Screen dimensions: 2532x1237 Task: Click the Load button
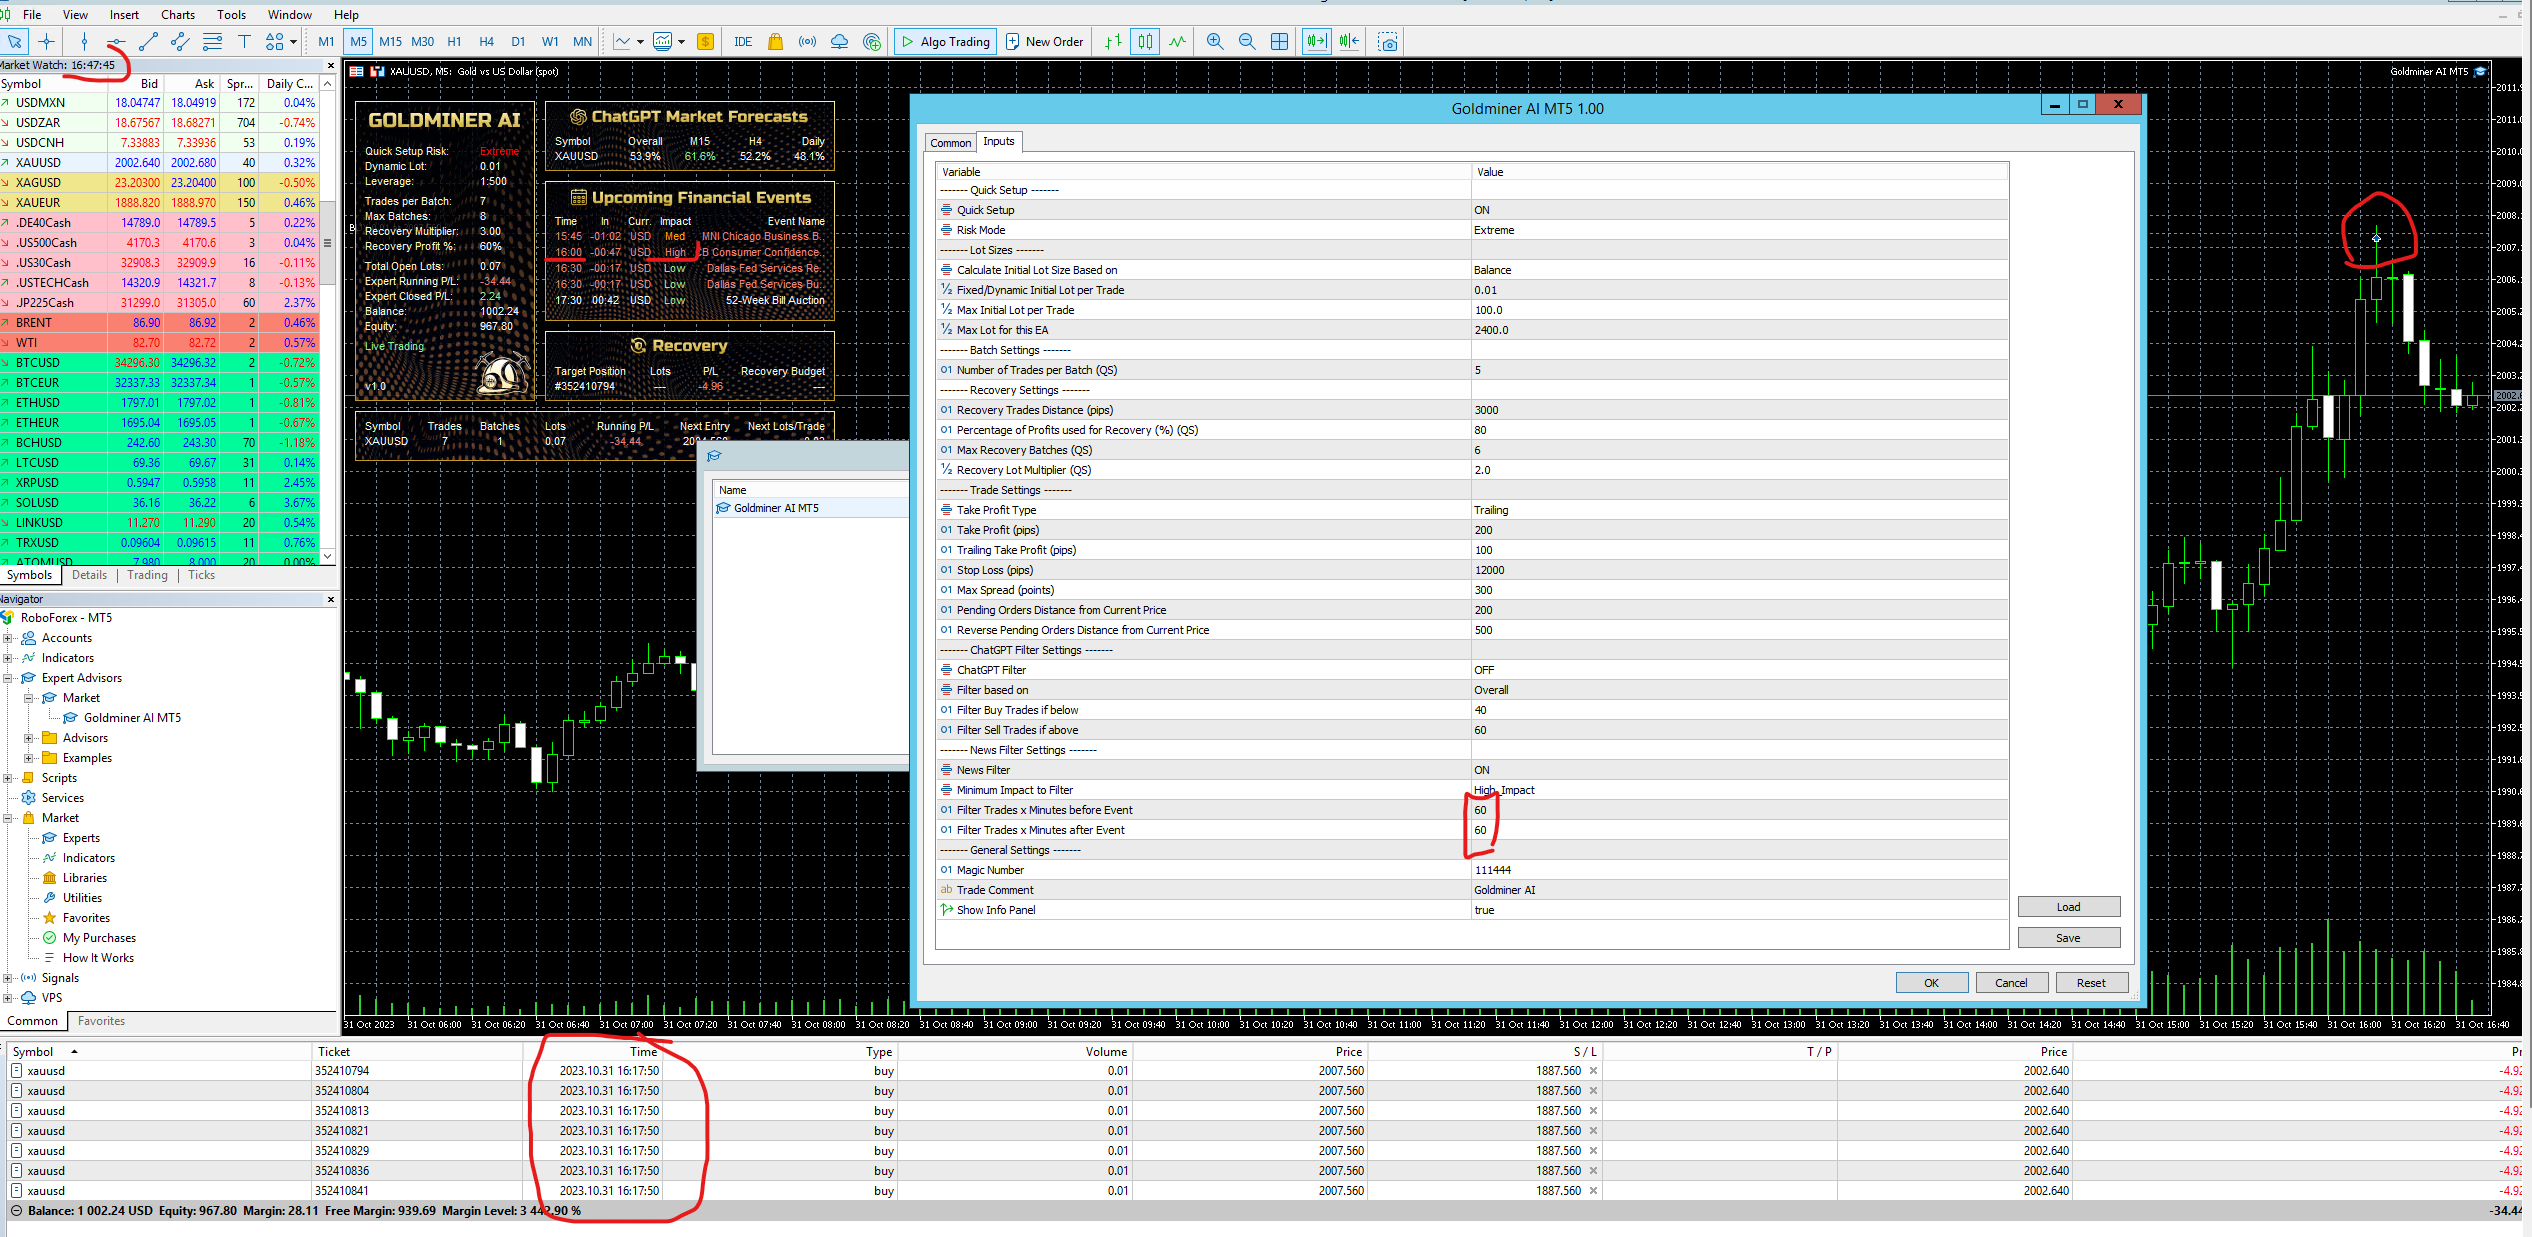click(x=2068, y=907)
